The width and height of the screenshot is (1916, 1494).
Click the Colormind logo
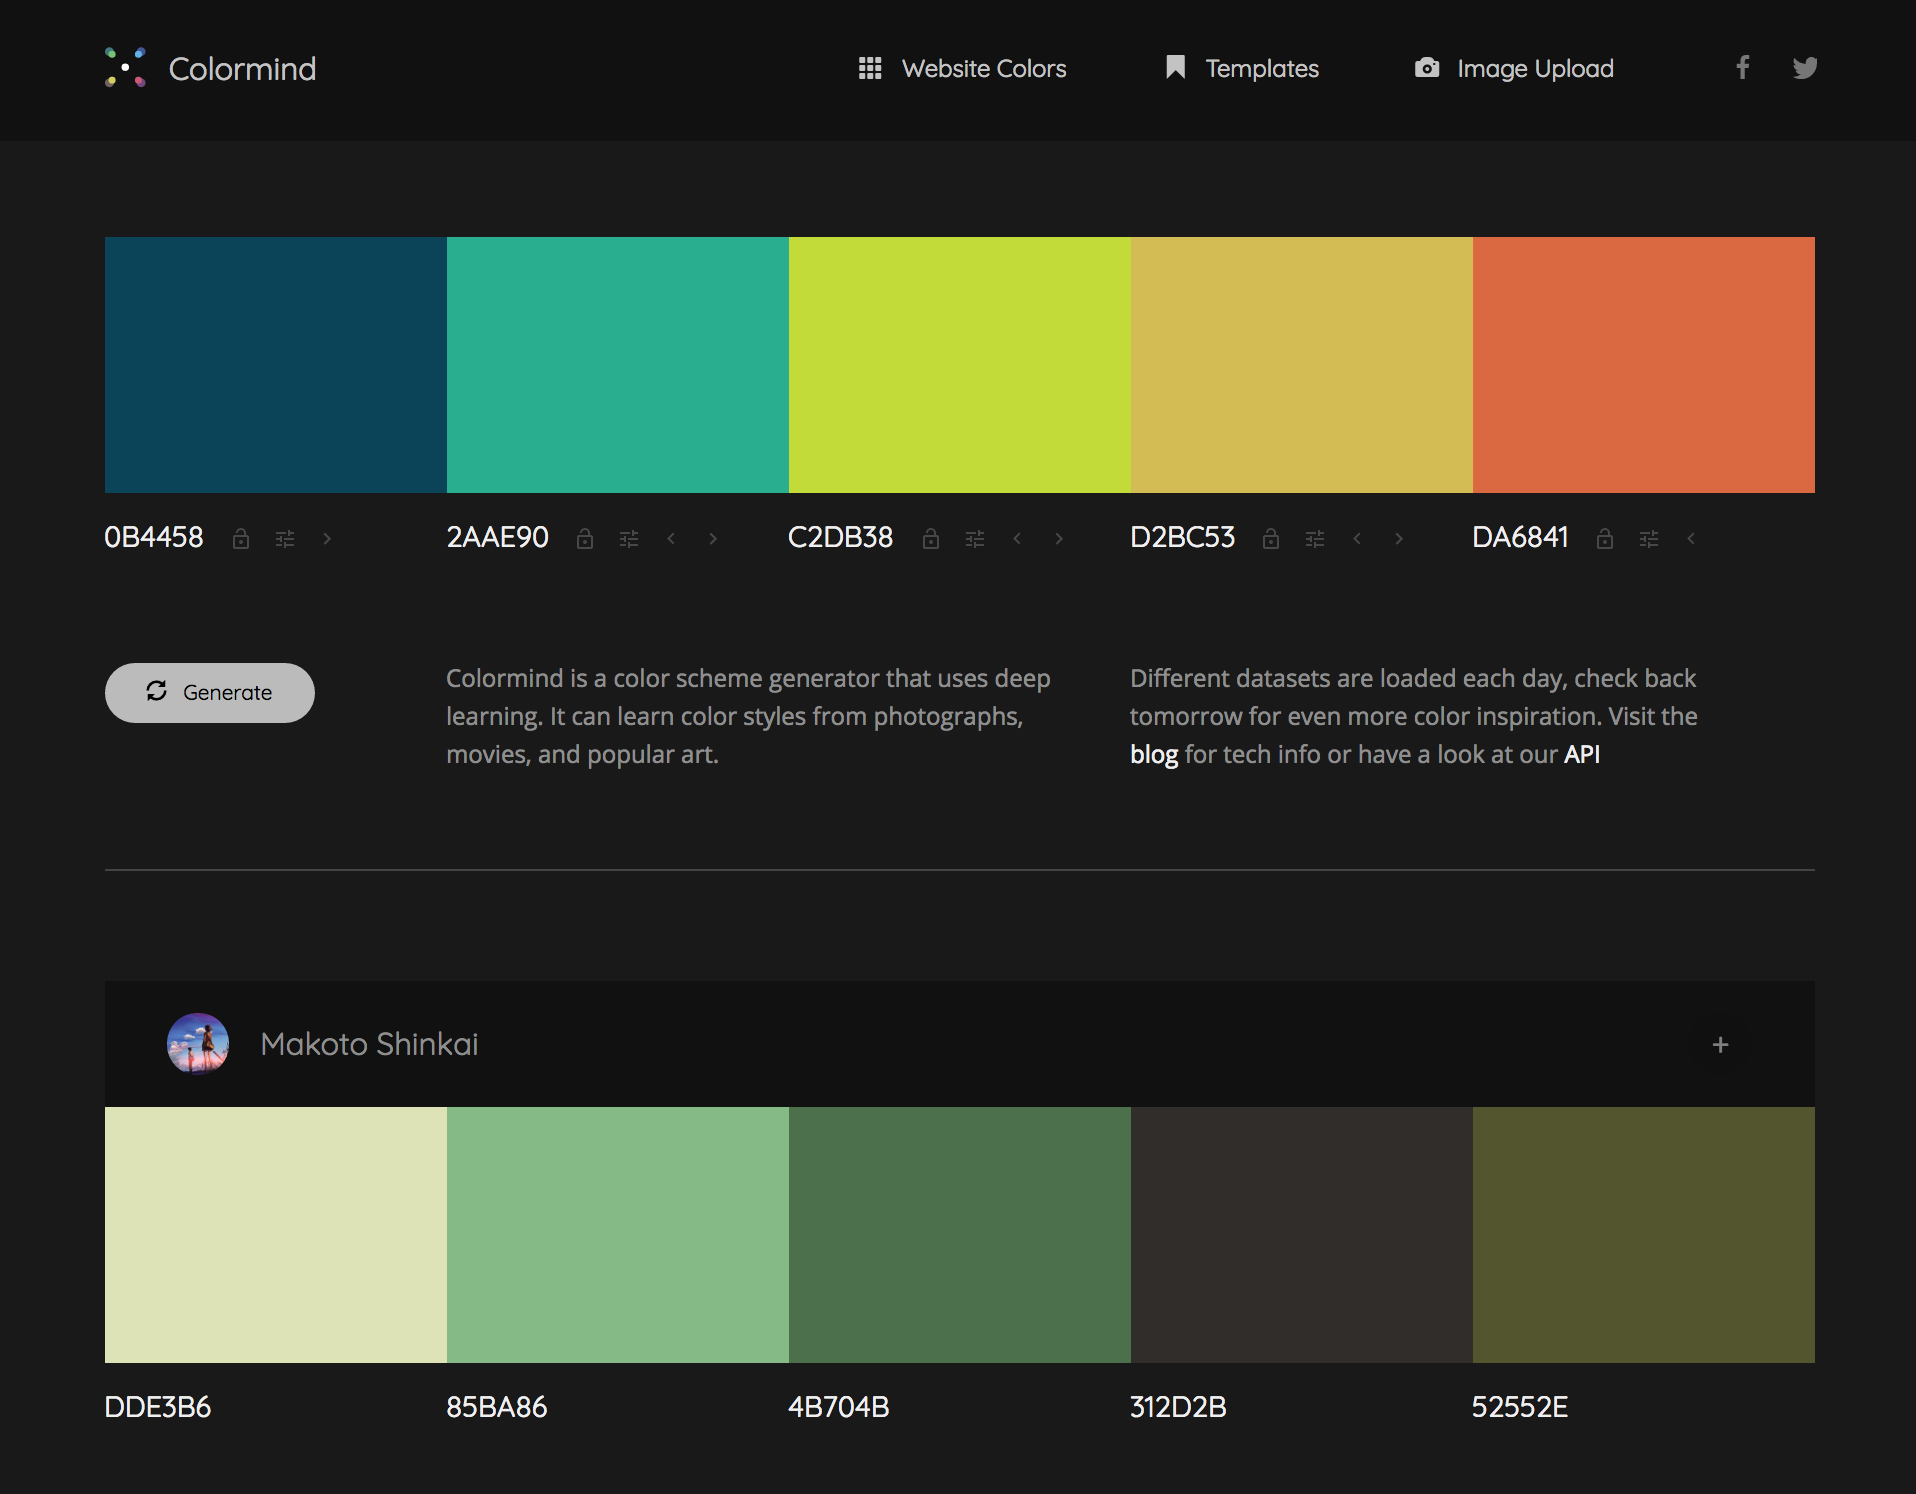click(210, 68)
